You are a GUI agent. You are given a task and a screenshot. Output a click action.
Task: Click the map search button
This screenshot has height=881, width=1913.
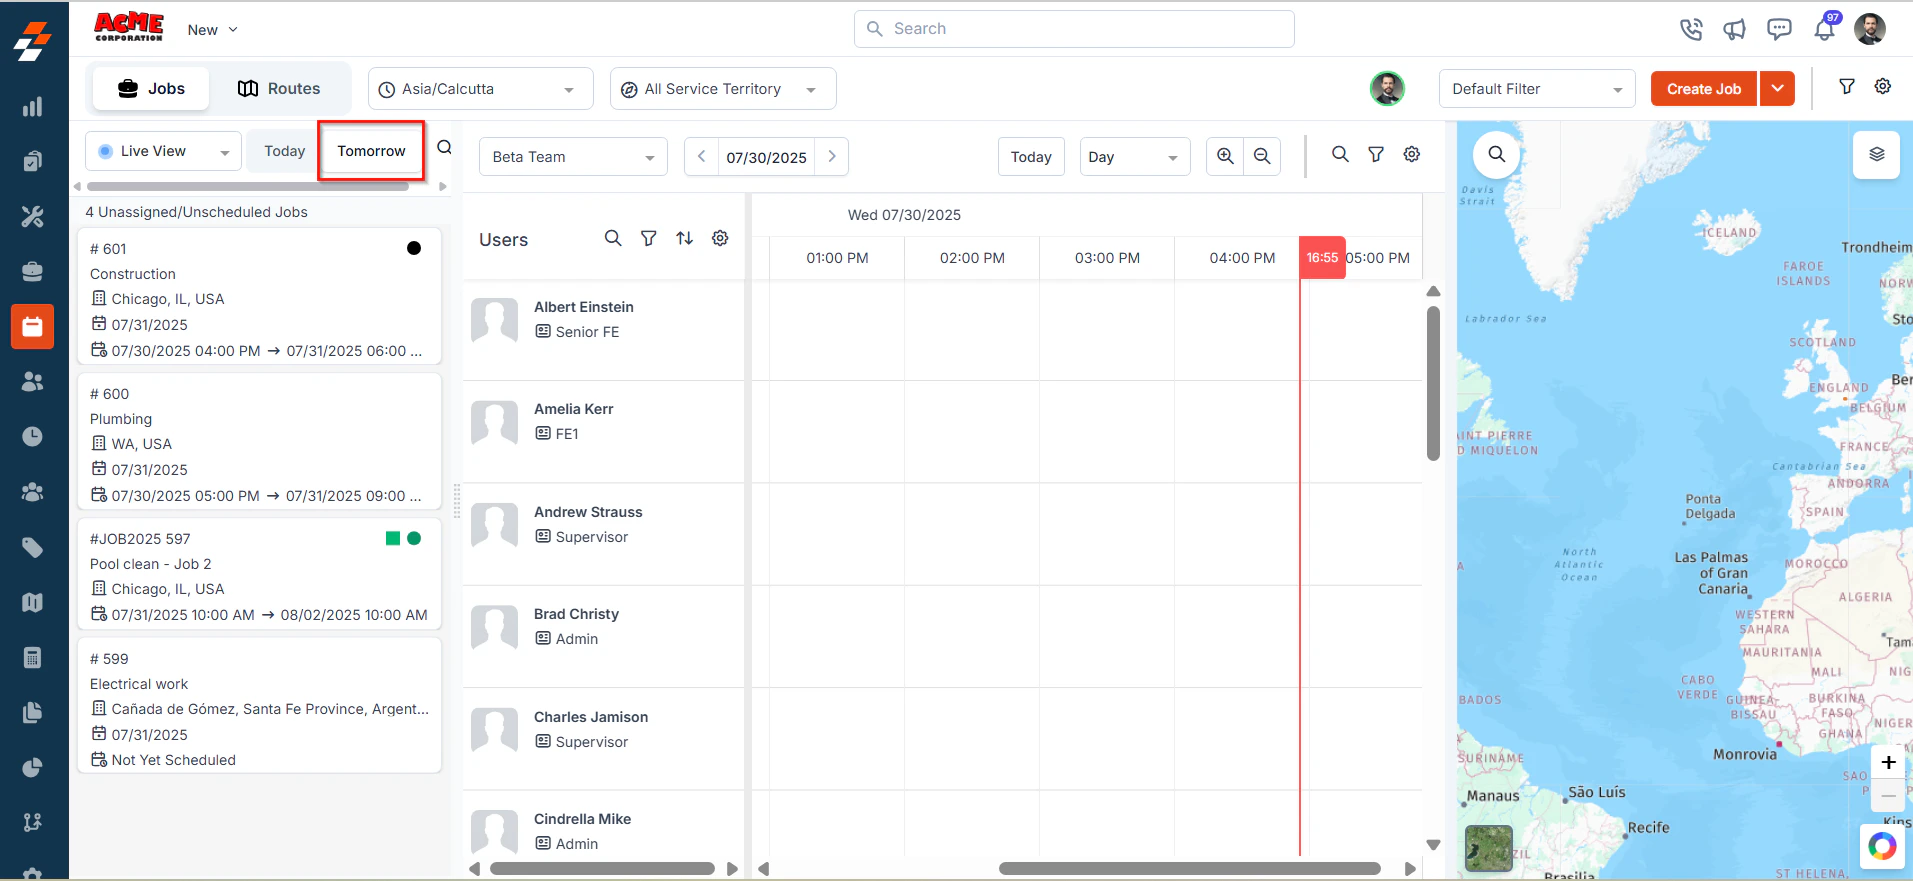[x=1497, y=154]
